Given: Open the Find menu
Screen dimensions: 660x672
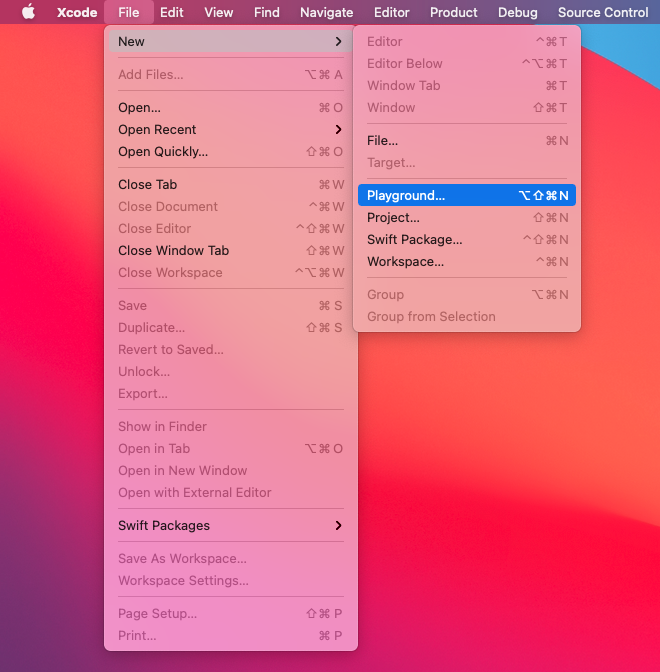Looking at the screenshot, I should click(267, 12).
